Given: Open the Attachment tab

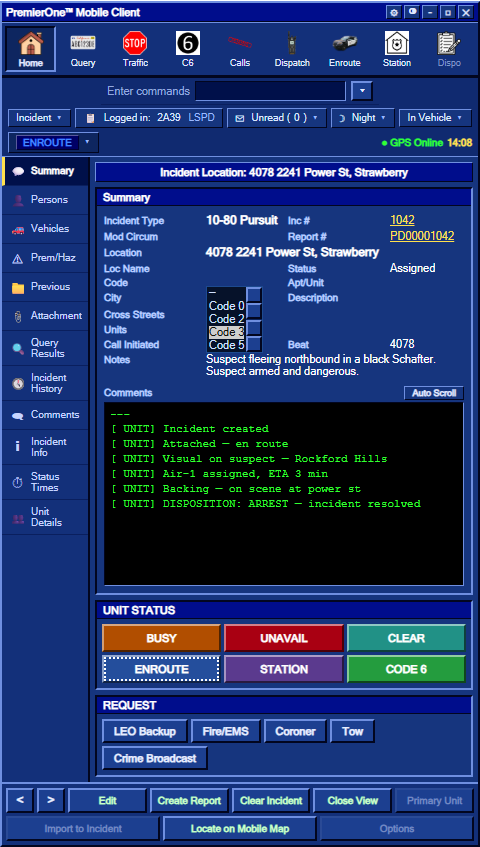Looking at the screenshot, I should coord(45,316).
